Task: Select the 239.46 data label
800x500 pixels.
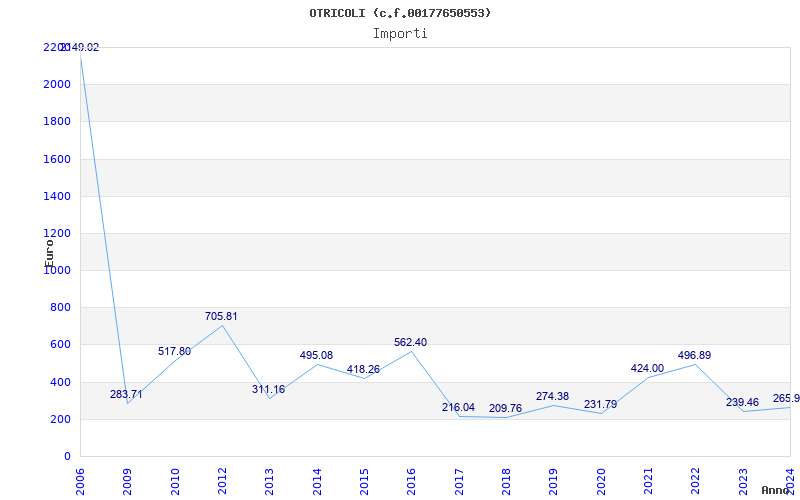Action: (x=742, y=403)
